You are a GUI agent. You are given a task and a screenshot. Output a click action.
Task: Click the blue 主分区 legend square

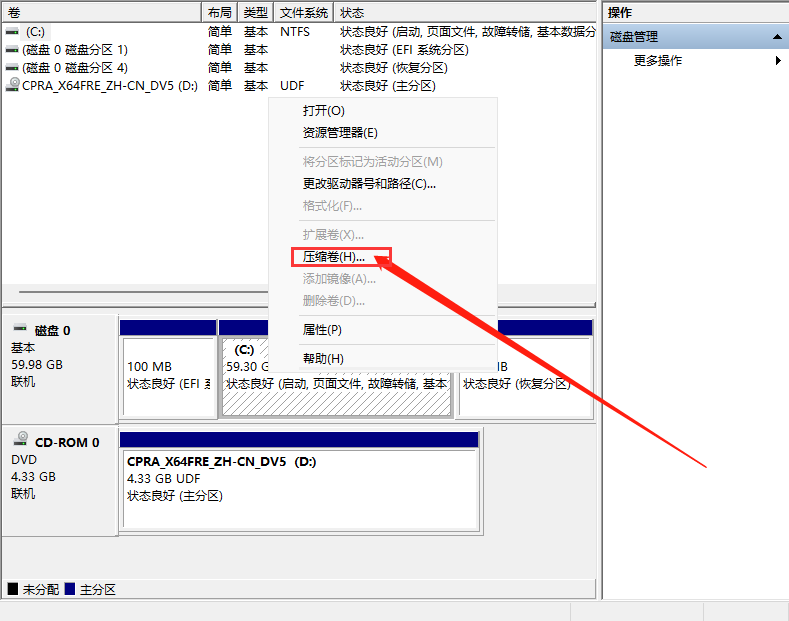pyautogui.click(x=69, y=589)
